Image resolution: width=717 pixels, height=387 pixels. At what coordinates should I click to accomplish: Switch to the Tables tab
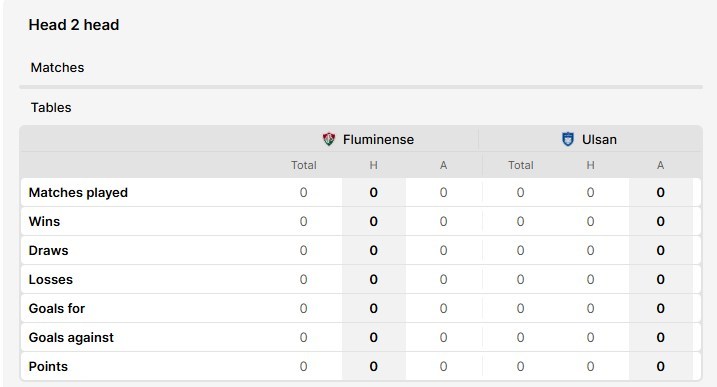[x=51, y=108]
